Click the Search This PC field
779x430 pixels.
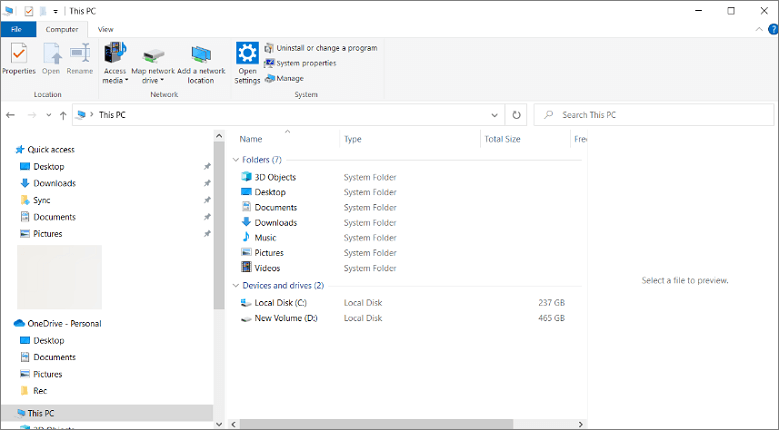pos(654,115)
